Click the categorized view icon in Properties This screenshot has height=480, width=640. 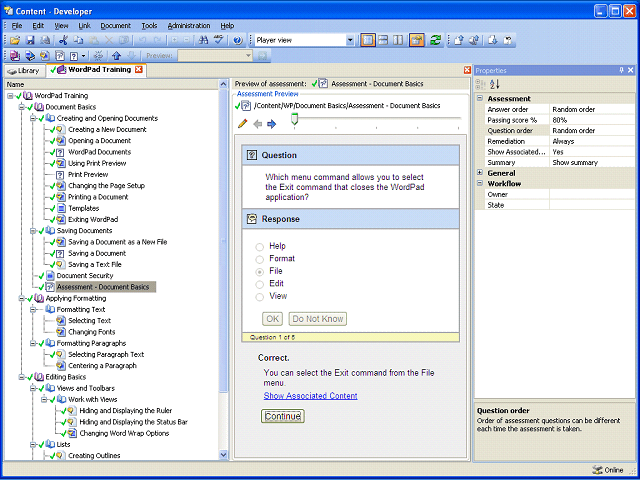click(480, 84)
